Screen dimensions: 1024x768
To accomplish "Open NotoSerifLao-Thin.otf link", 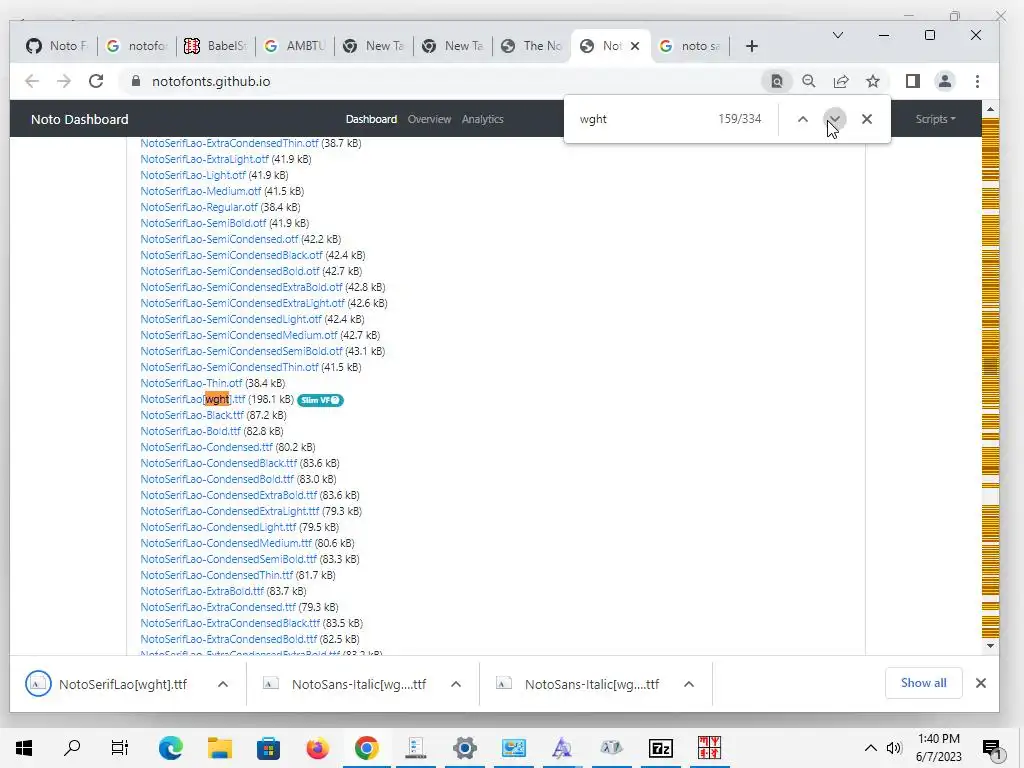I will click(x=191, y=383).
